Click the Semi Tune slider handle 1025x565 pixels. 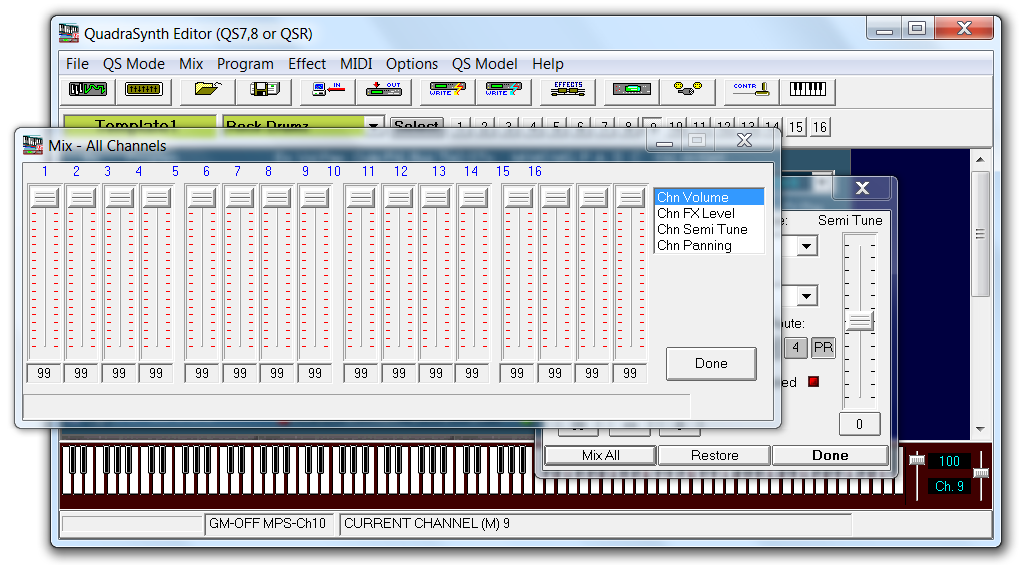(859, 321)
